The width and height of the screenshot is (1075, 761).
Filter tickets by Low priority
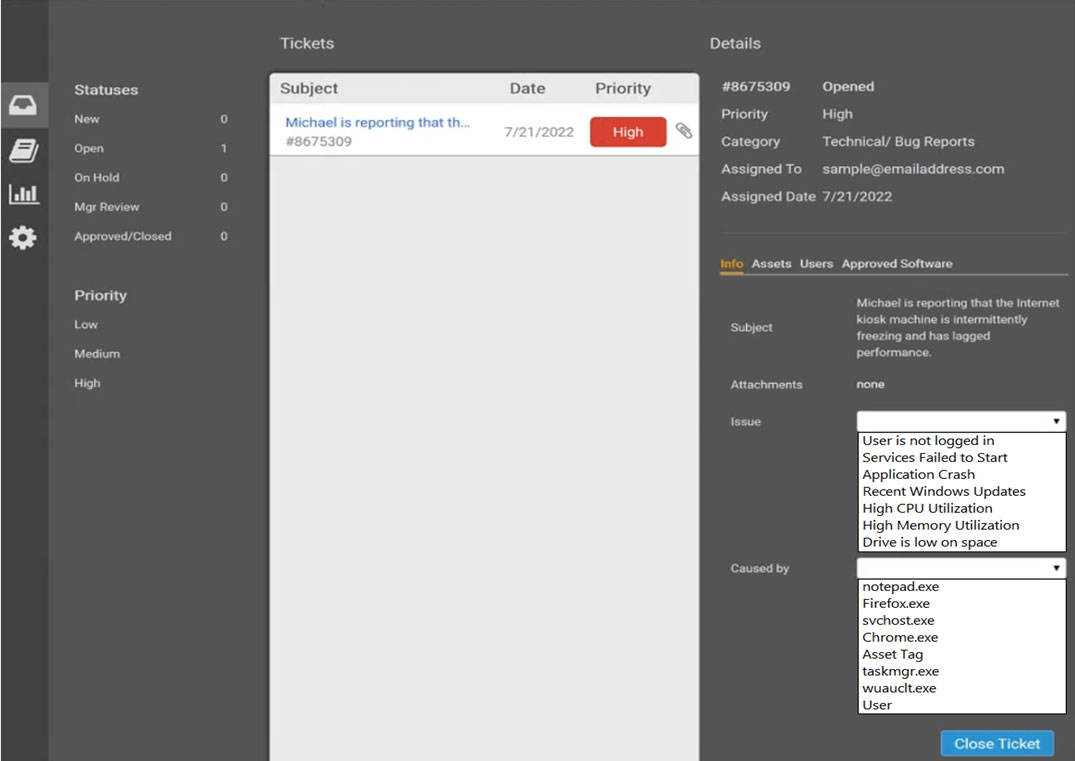pos(86,324)
